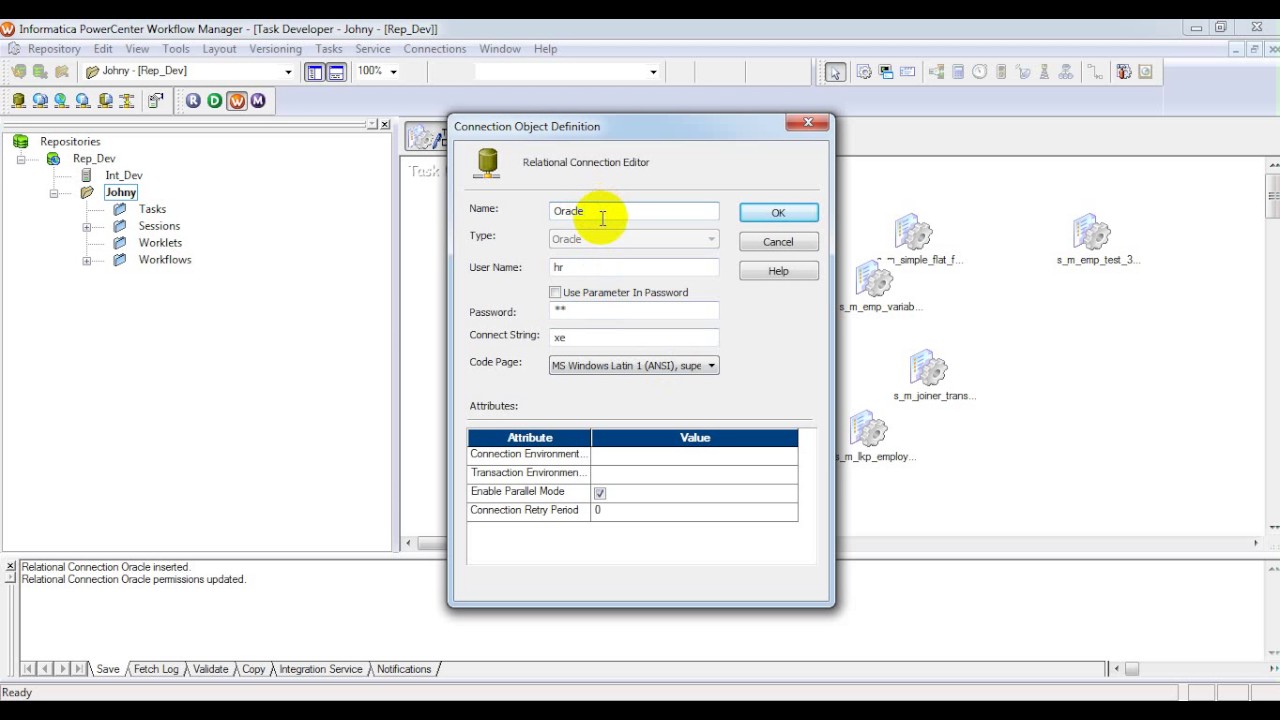Open the empty toolbar combo box dropdown
The image size is (1280, 720).
(653, 72)
